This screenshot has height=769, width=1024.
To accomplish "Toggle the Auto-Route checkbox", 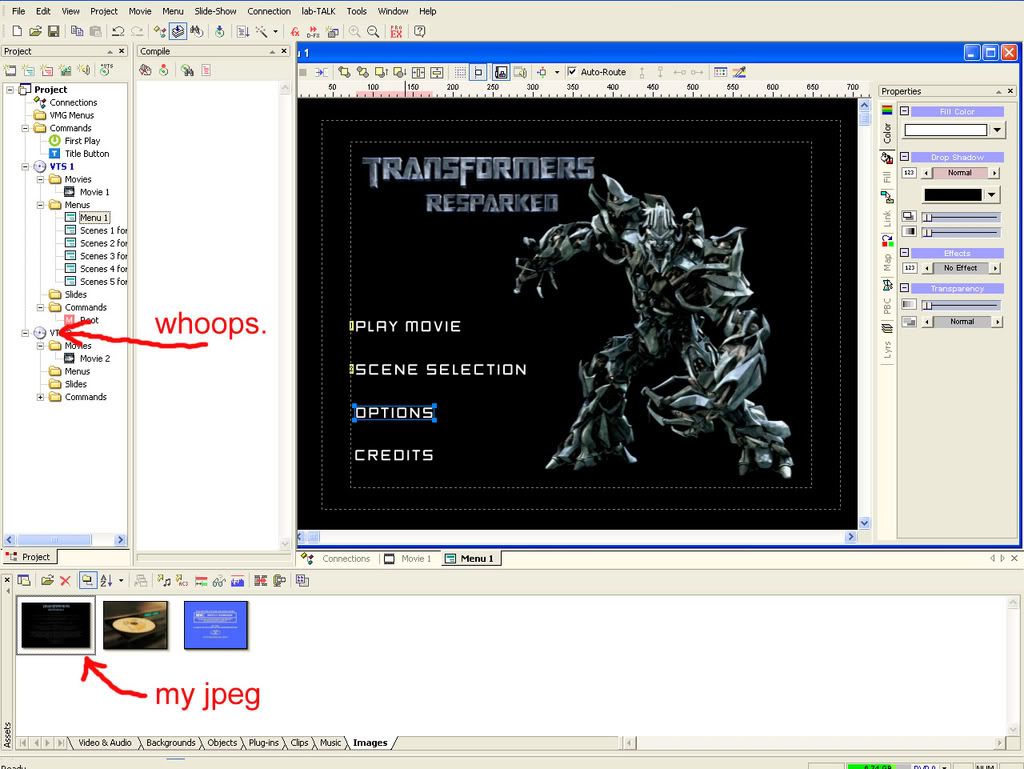I will 572,72.
